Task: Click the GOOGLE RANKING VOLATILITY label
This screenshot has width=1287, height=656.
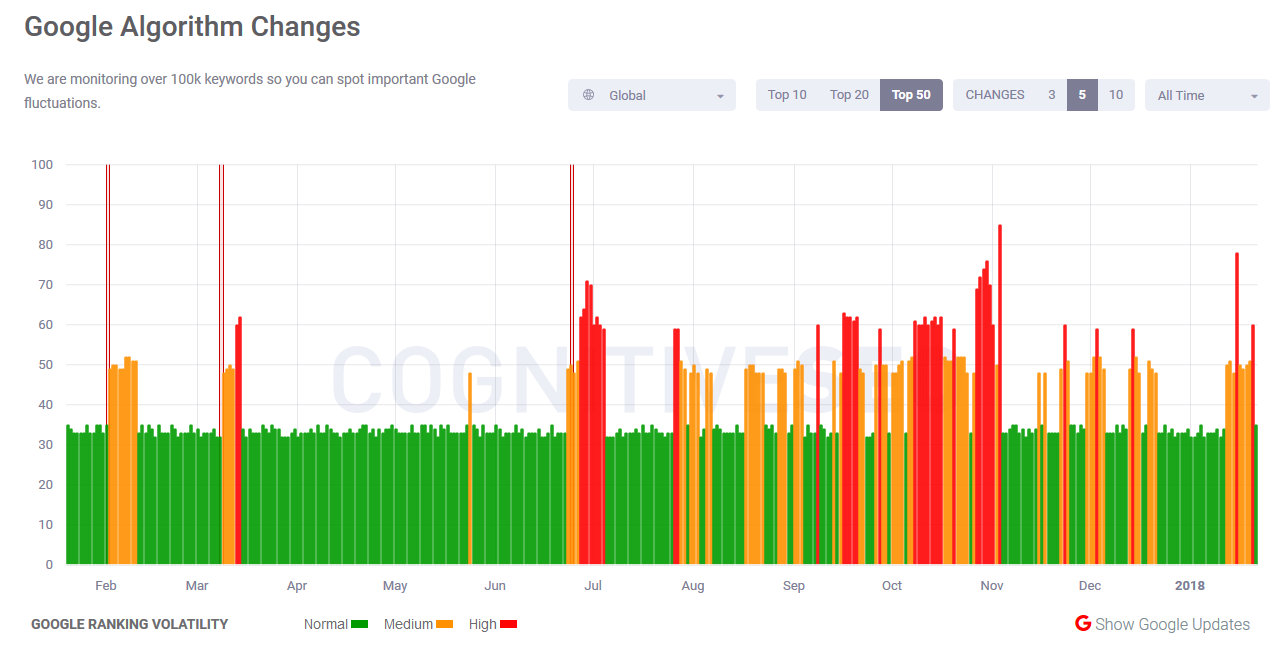Action: click(x=130, y=623)
